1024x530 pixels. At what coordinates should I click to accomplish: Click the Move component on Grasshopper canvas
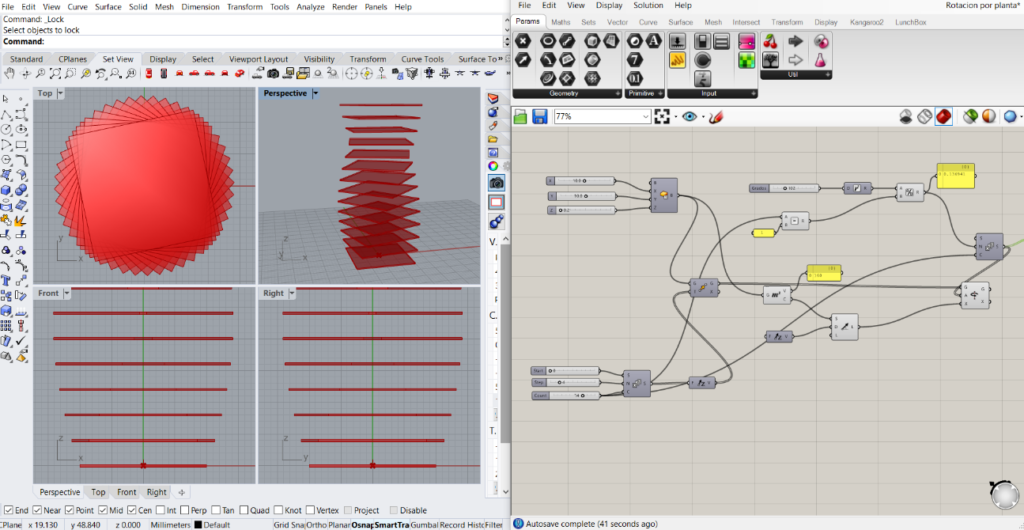(x=704, y=288)
